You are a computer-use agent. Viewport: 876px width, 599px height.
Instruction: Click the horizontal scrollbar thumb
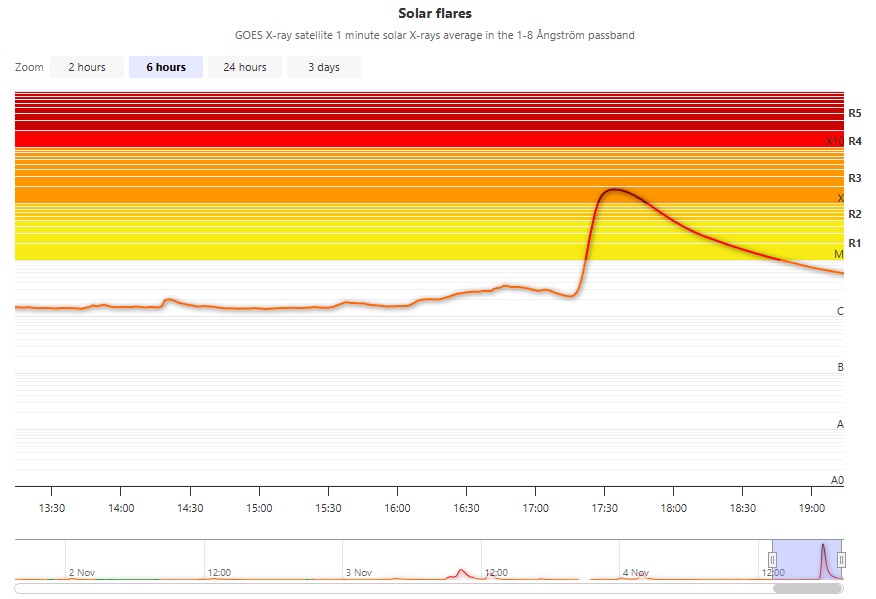(807, 588)
